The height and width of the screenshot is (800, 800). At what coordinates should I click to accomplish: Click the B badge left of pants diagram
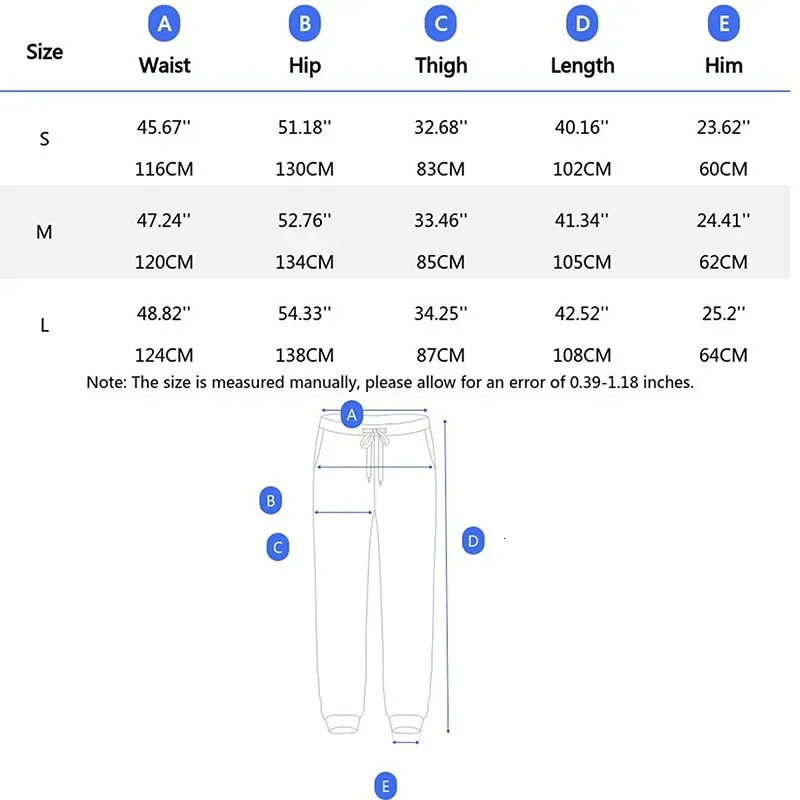click(x=270, y=500)
